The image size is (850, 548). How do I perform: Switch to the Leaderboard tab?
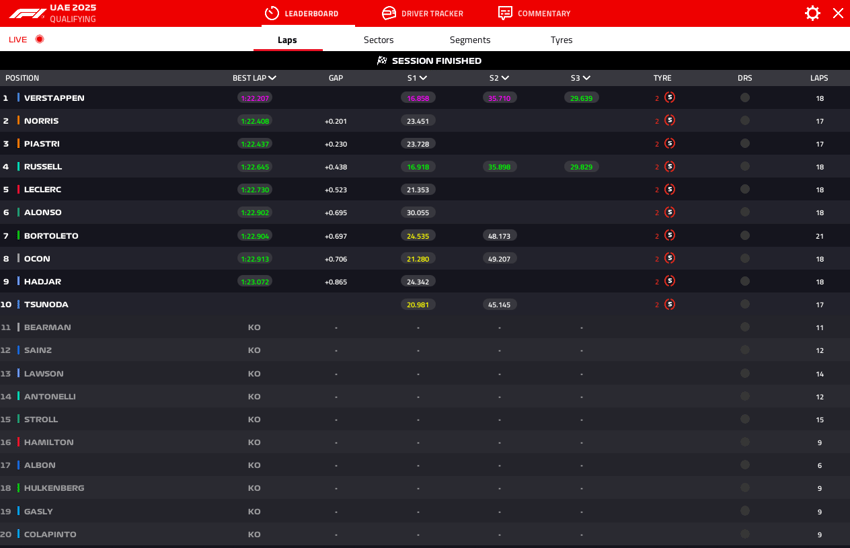click(x=301, y=14)
